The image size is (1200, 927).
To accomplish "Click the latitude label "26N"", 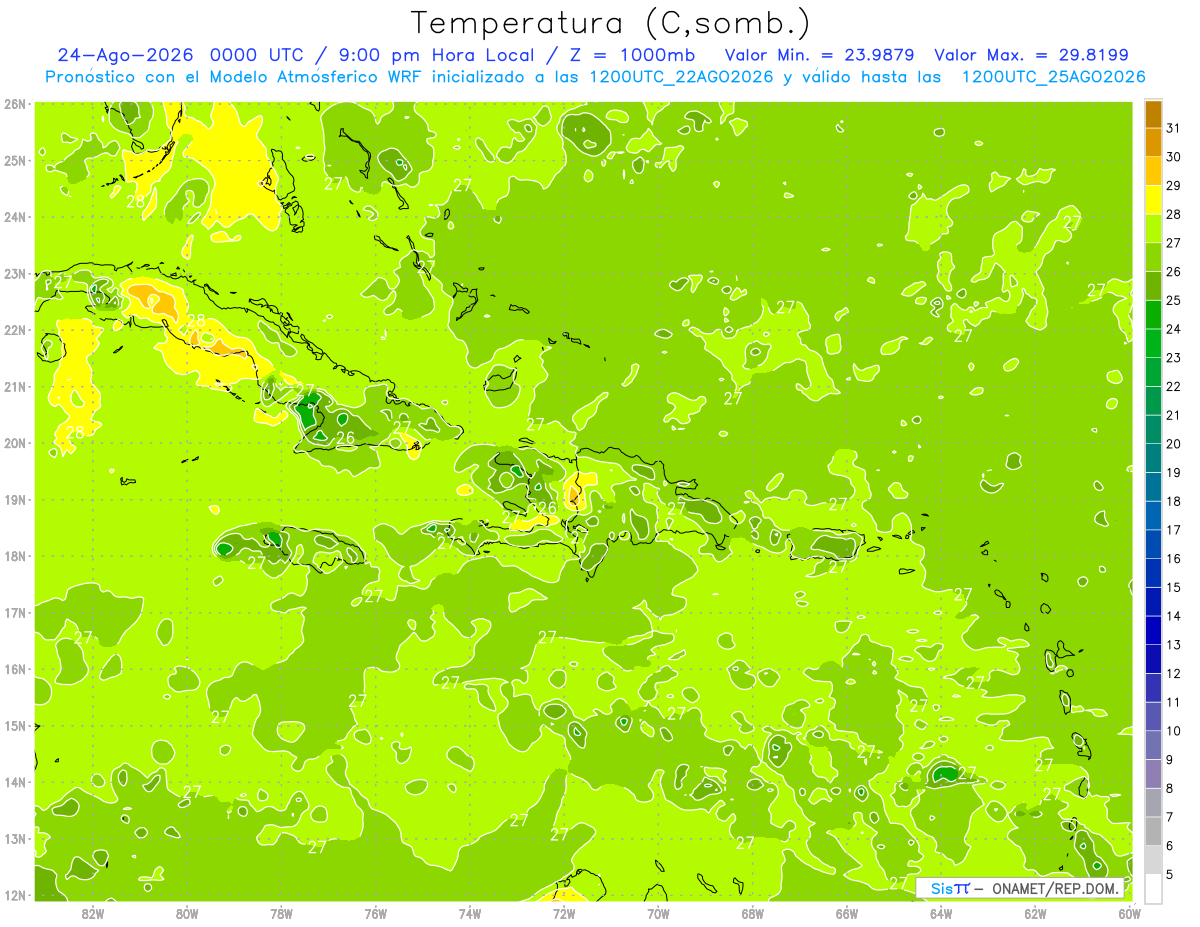I will (15, 104).
